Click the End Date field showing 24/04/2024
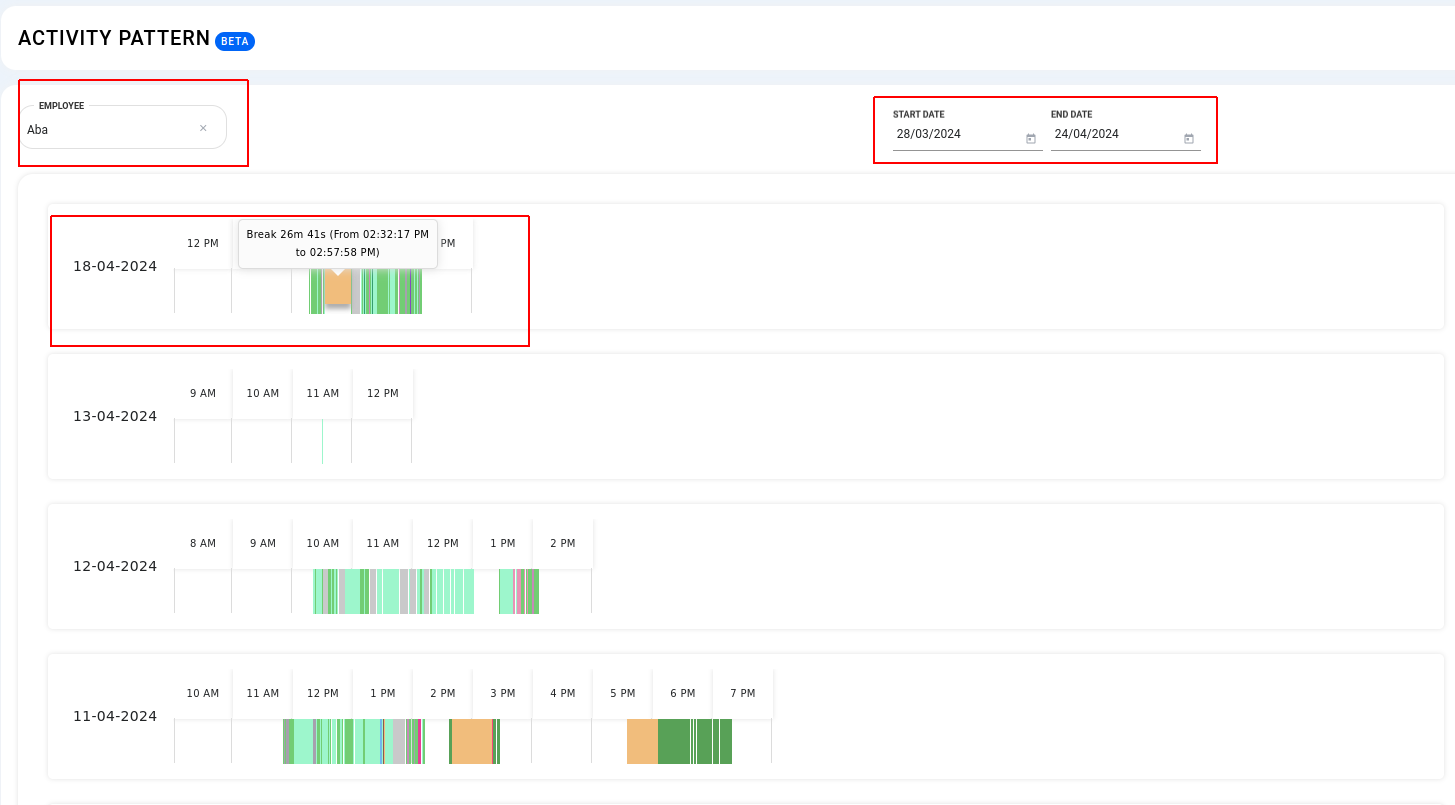The height and width of the screenshot is (805, 1455). click(x=1113, y=134)
